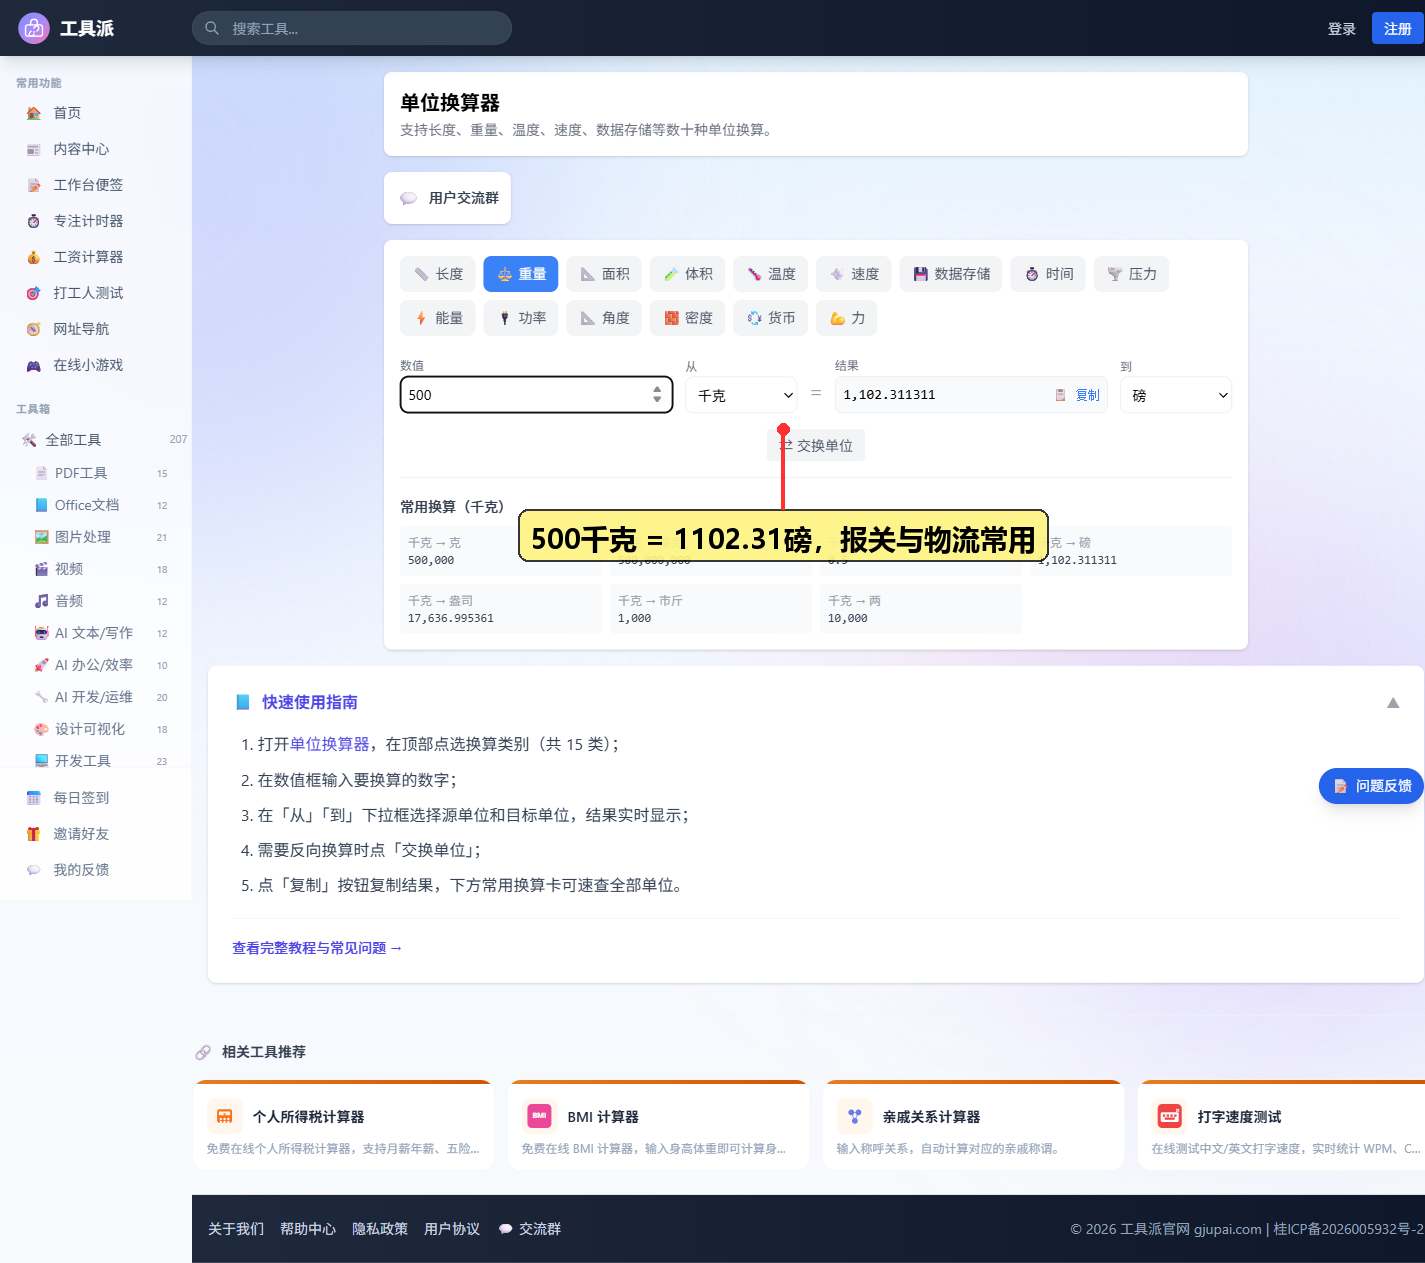This screenshot has width=1425, height=1263.
Task: Open 打工人测试 in the sidebar
Action: pos(96,293)
